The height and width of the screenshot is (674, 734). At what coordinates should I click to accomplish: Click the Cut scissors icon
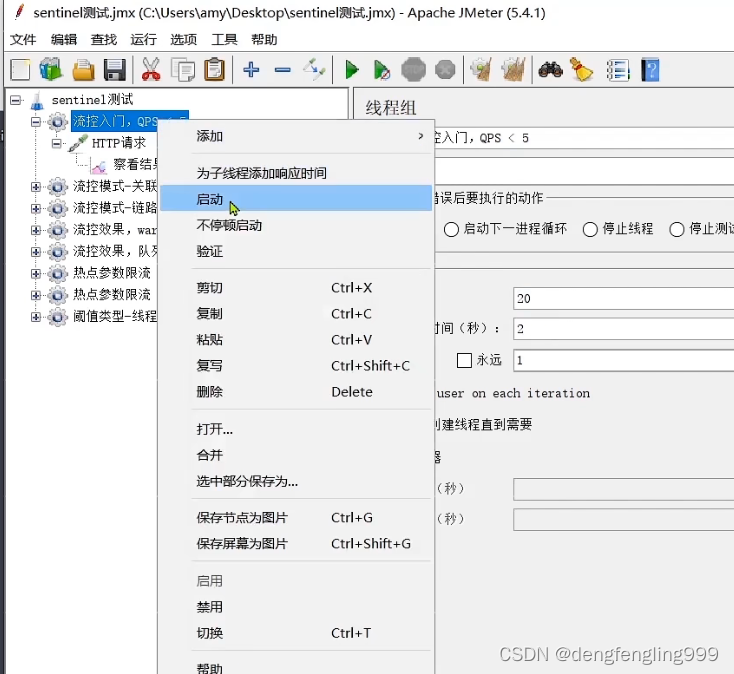pyautogui.click(x=151, y=70)
